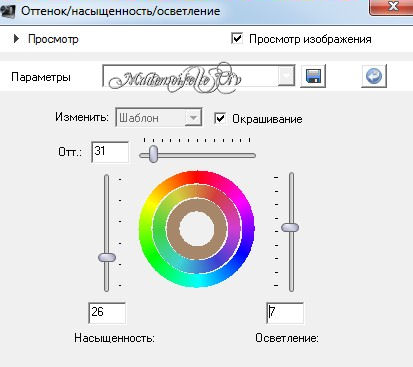This screenshot has width=413, height=367.
Task: Toggle the Окрашивание checkbox
Action: click(220, 118)
